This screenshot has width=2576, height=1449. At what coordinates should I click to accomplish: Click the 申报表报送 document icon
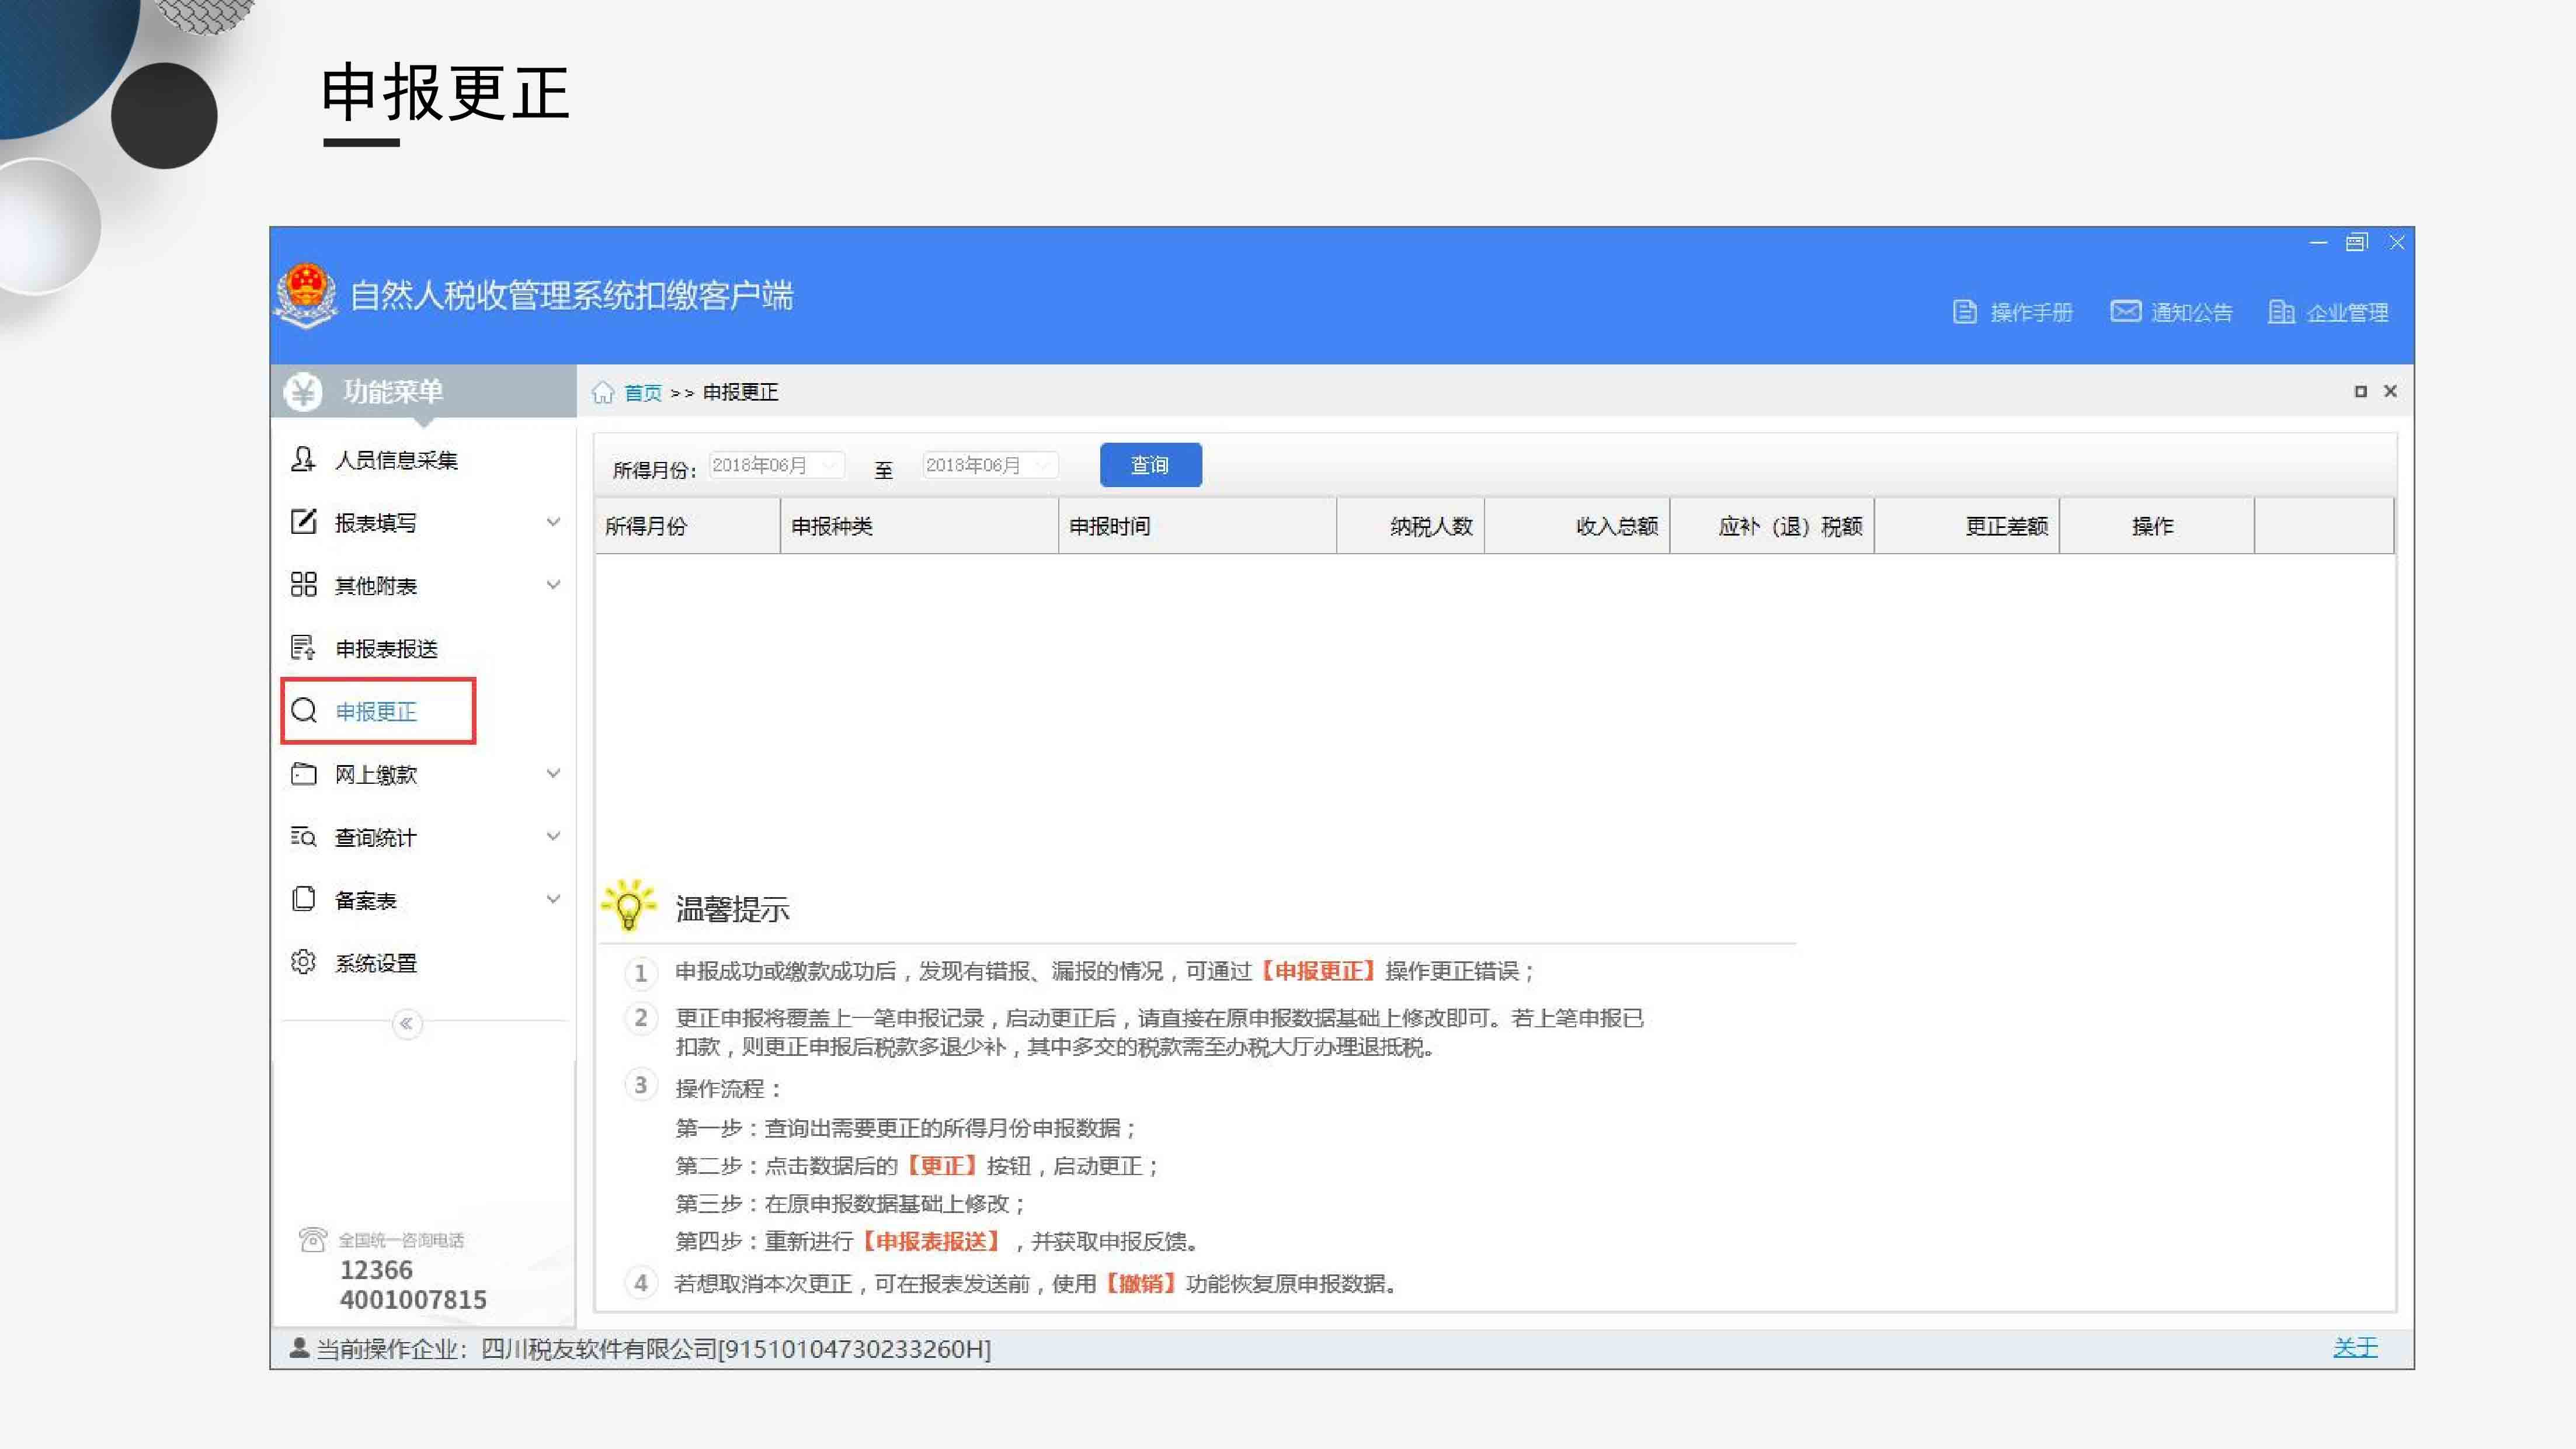[303, 648]
